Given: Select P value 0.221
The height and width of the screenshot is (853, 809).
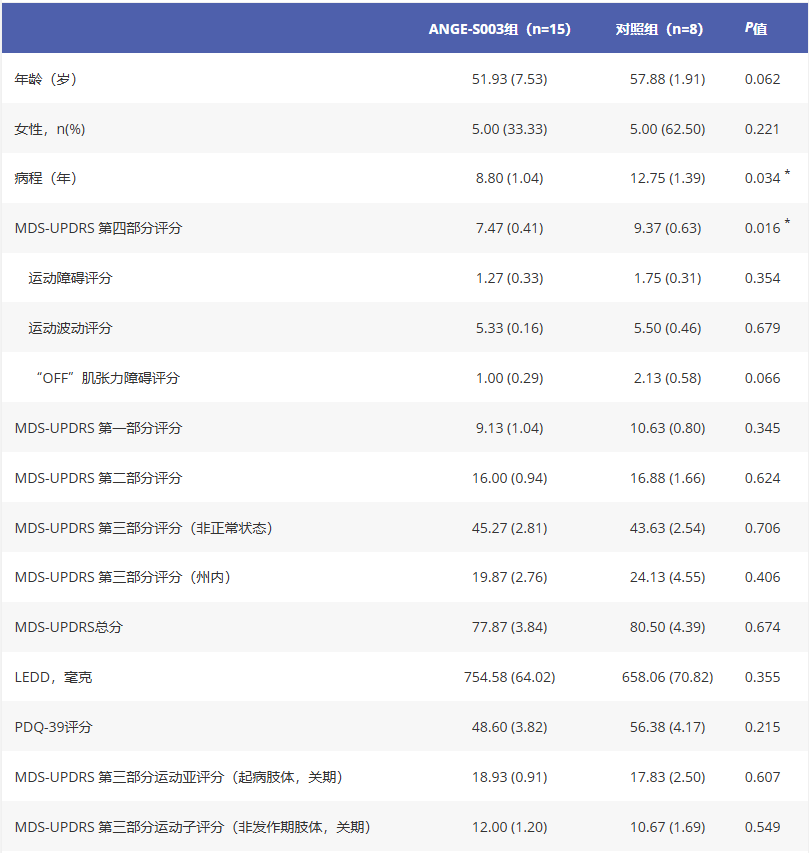Looking at the screenshot, I should pos(762,129).
